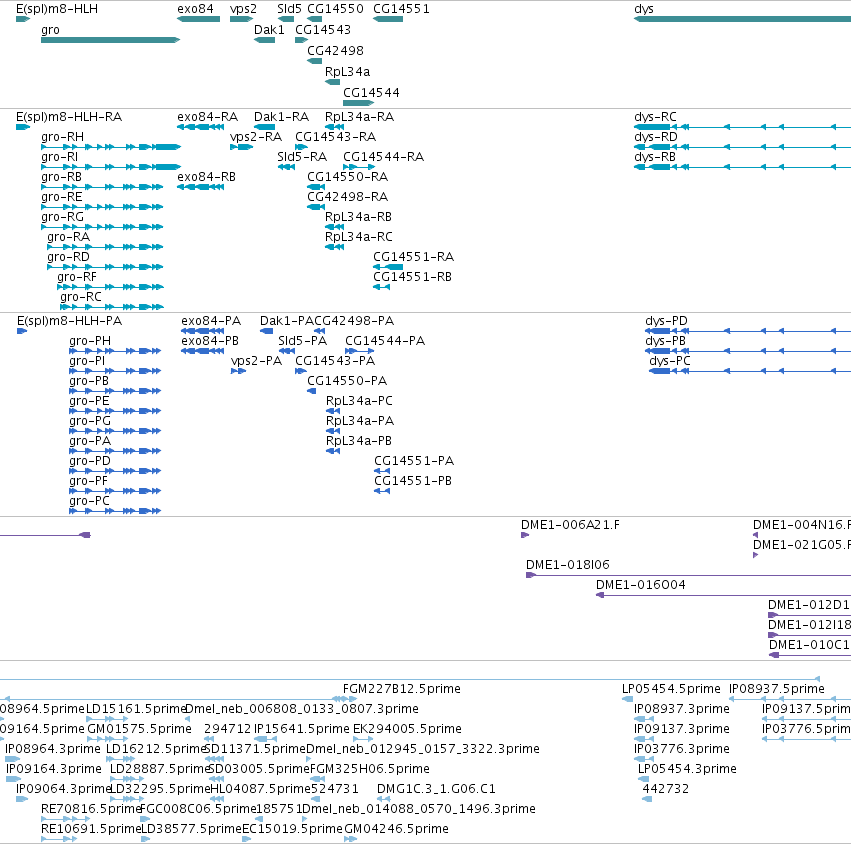Screen dimensions: 851x844
Task: Click the IP15641.5prime EST label
Action: point(302,729)
